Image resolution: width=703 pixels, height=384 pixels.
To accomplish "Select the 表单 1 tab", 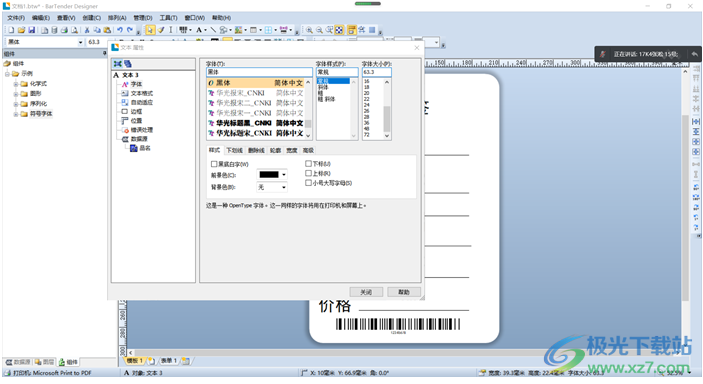I will point(169,361).
